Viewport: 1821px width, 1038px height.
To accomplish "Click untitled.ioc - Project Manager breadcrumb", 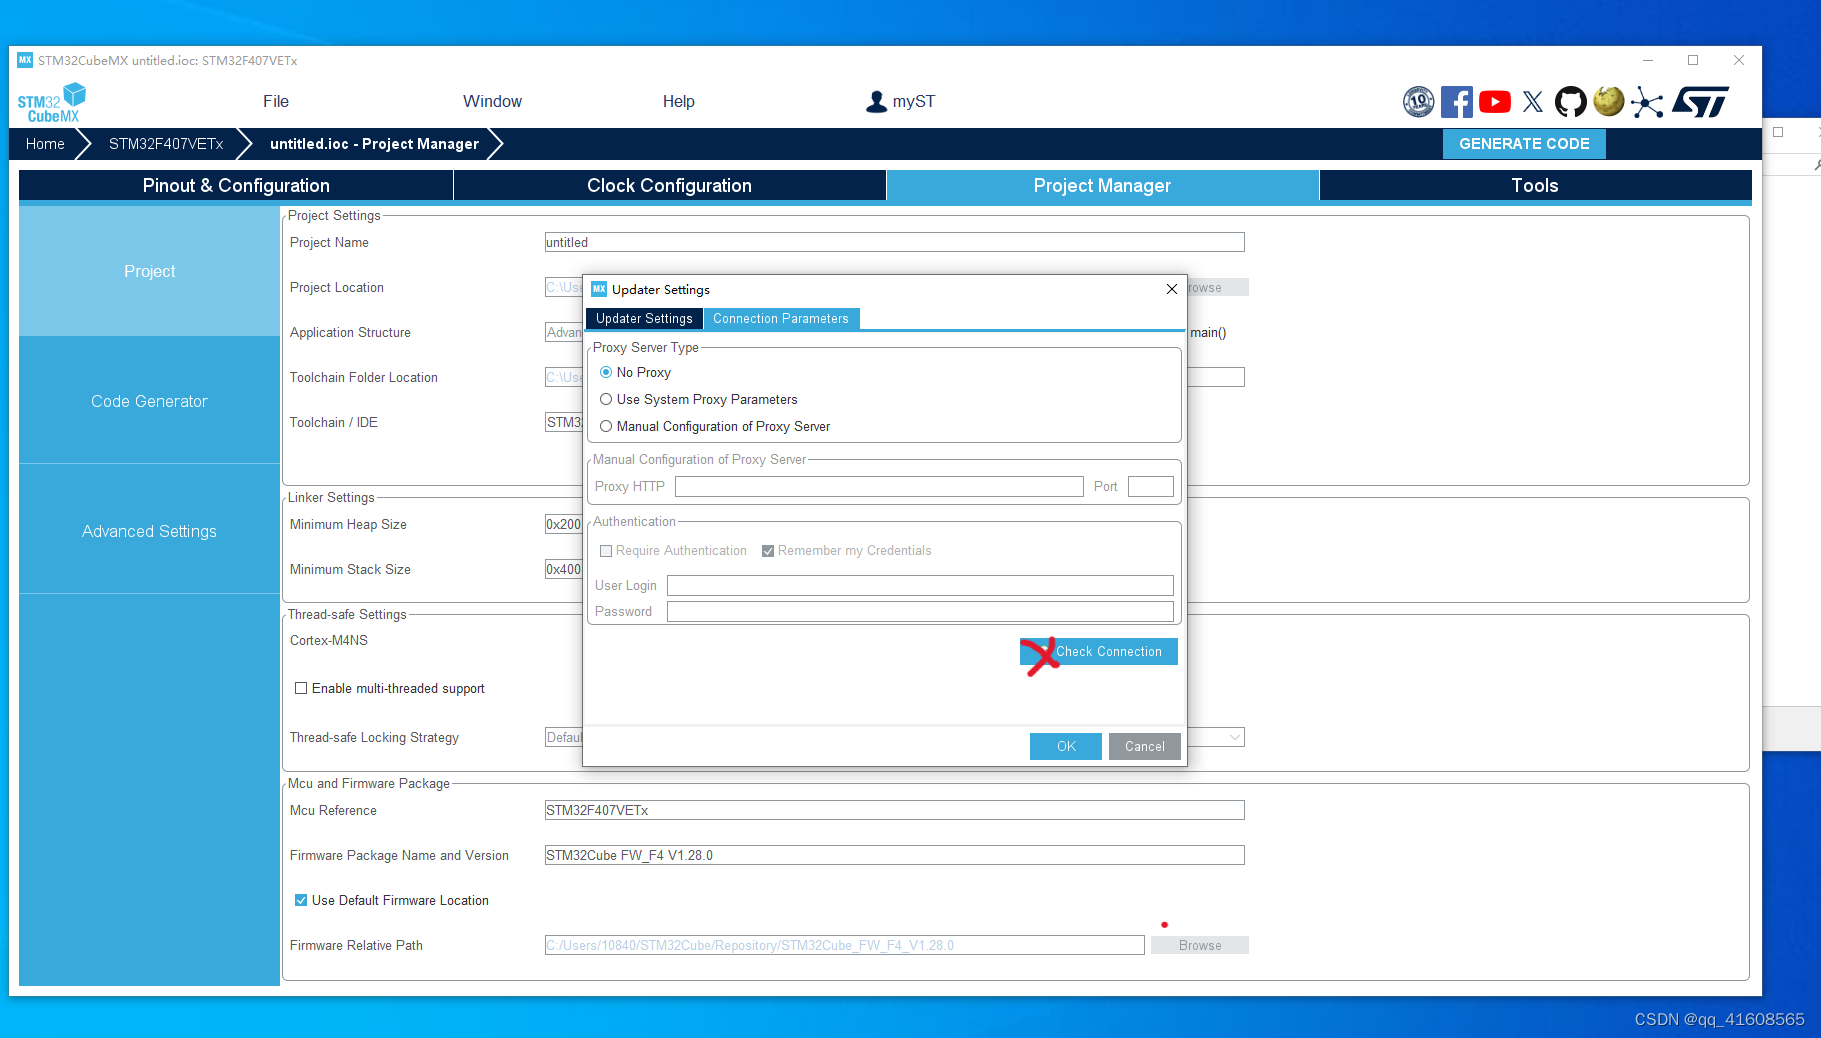I will click(374, 144).
